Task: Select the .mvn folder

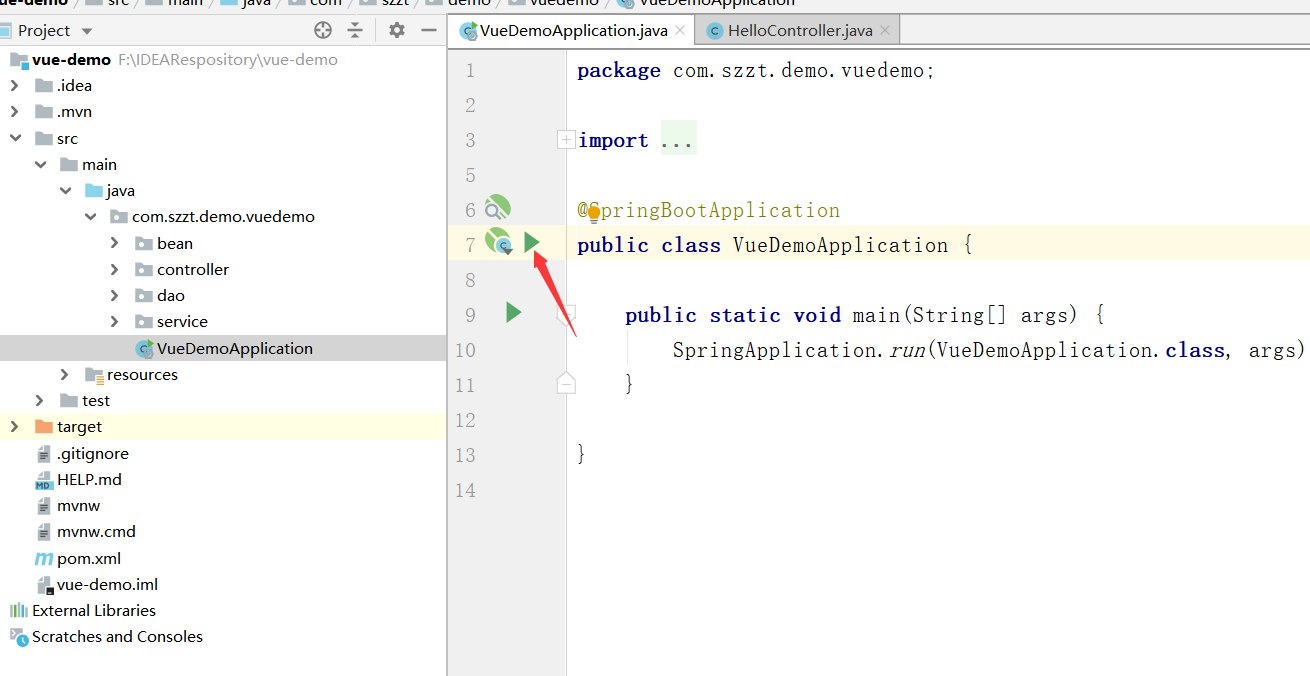Action: click(x=74, y=112)
